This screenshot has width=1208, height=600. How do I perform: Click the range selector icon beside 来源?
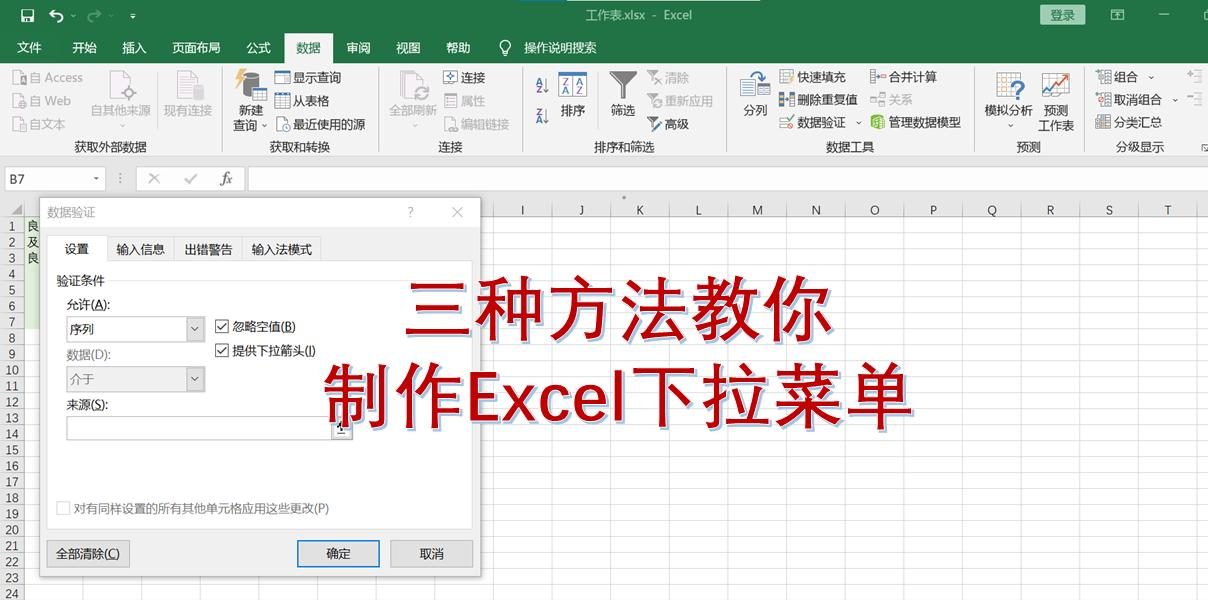pyautogui.click(x=342, y=428)
